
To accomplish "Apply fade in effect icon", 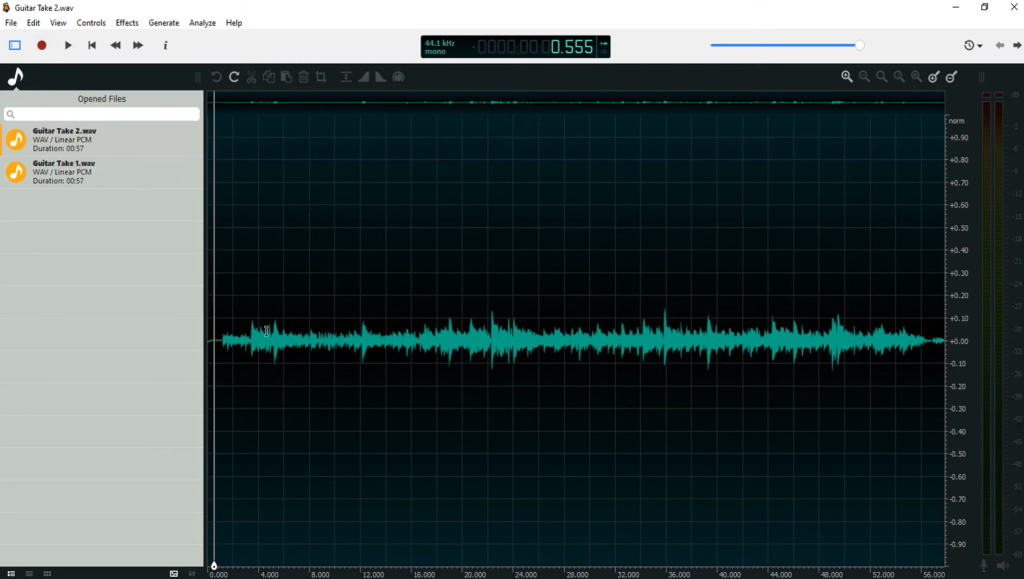I will click(364, 77).
